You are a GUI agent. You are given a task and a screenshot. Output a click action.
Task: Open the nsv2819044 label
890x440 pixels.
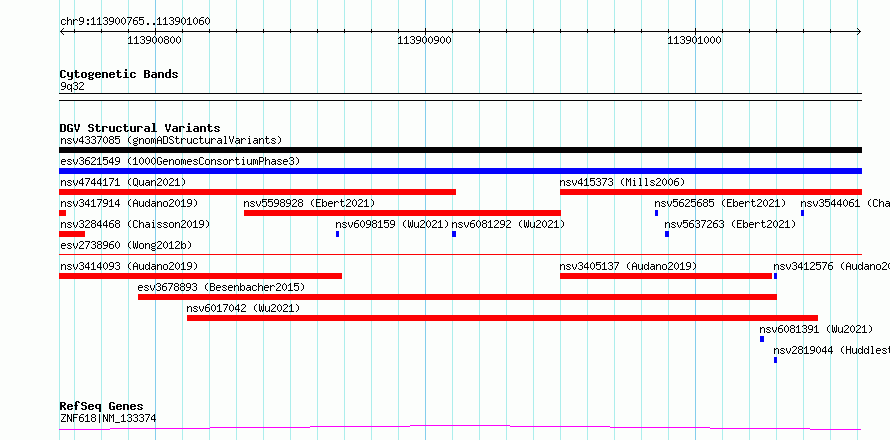click(831, 350)
